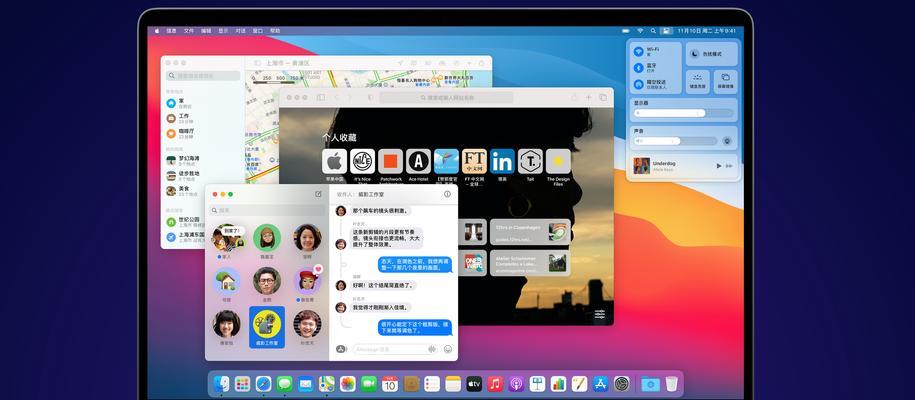The image size is (915, 400).
Task: Open Reminders from the Dock
Action: [x=432, y=384]
